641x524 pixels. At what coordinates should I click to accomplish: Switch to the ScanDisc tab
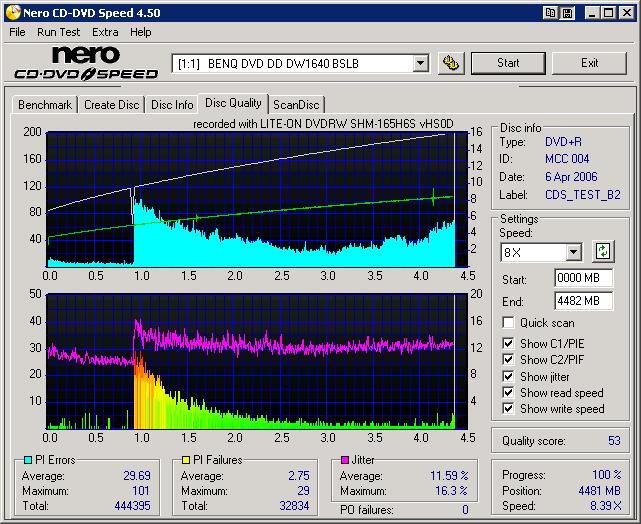[296, 105]
